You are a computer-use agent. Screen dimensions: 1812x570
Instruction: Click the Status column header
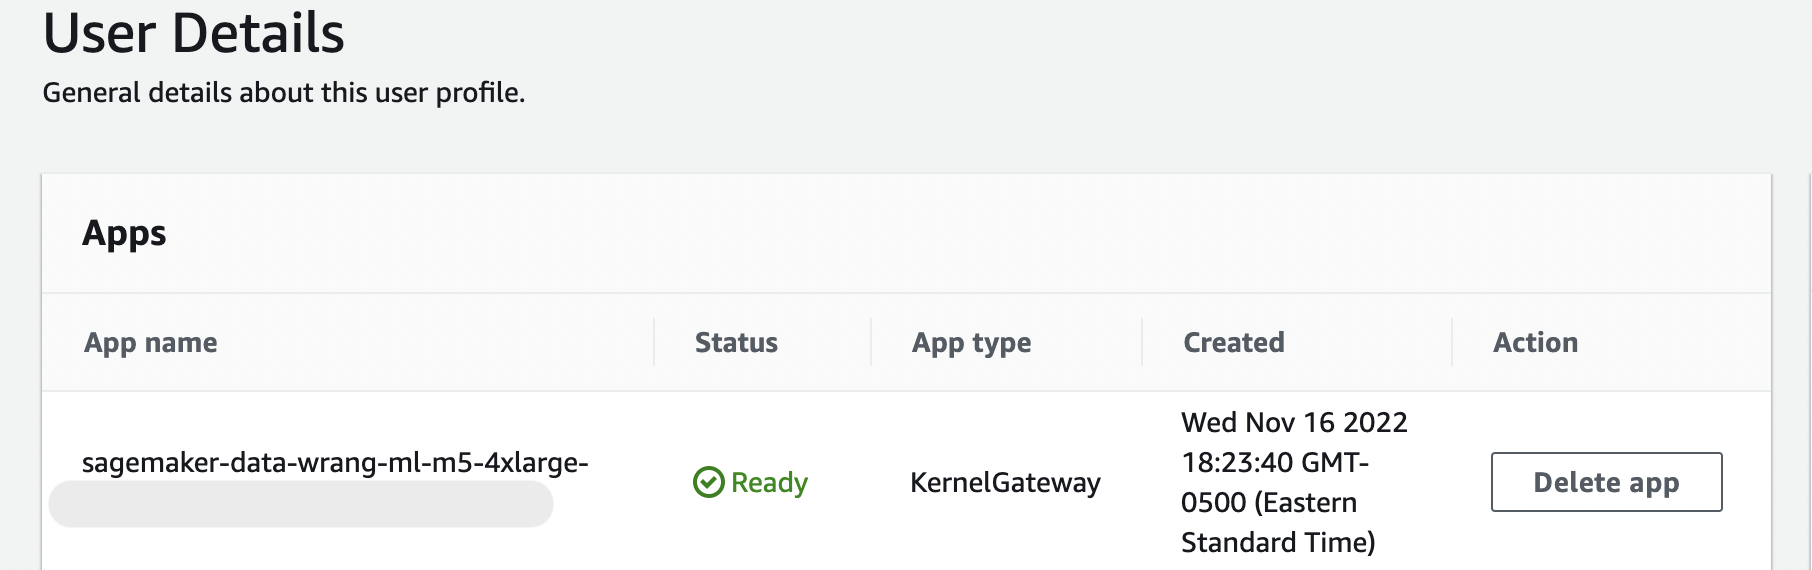[736, 342]
